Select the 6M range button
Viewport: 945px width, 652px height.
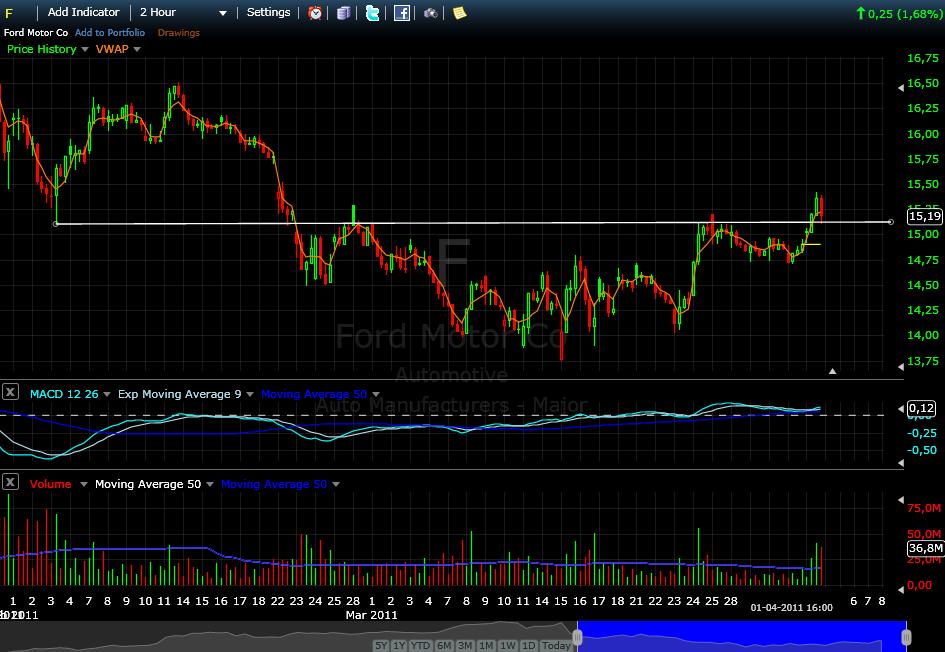pyautogui.click(x=444, y=645)
